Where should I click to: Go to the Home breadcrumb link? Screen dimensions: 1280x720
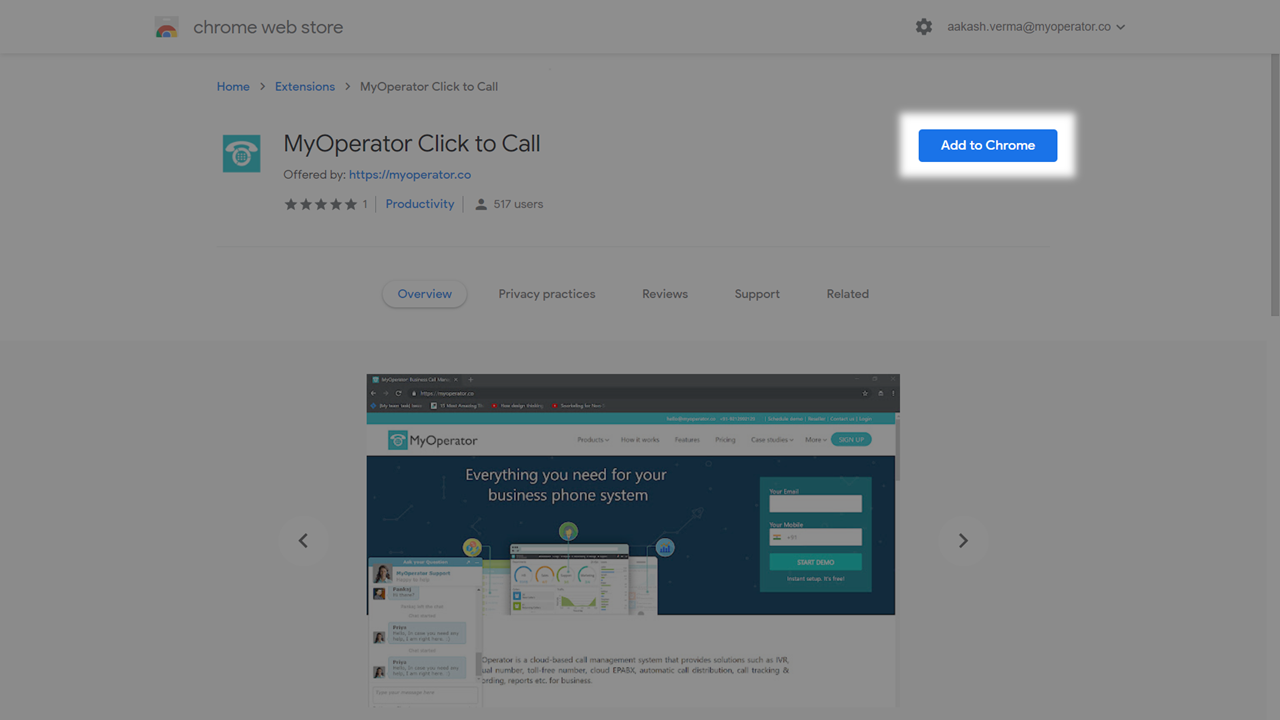click(233, 87)
